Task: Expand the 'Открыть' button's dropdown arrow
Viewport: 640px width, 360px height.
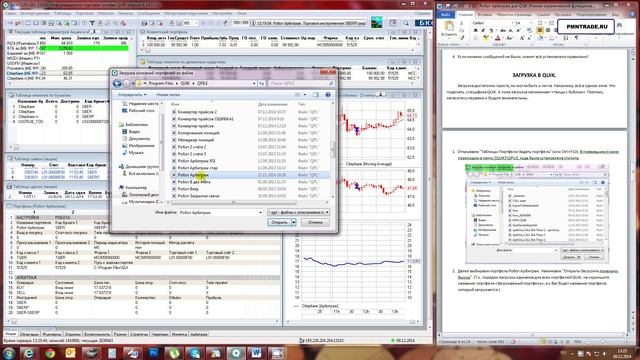Action: coord(293,222)
